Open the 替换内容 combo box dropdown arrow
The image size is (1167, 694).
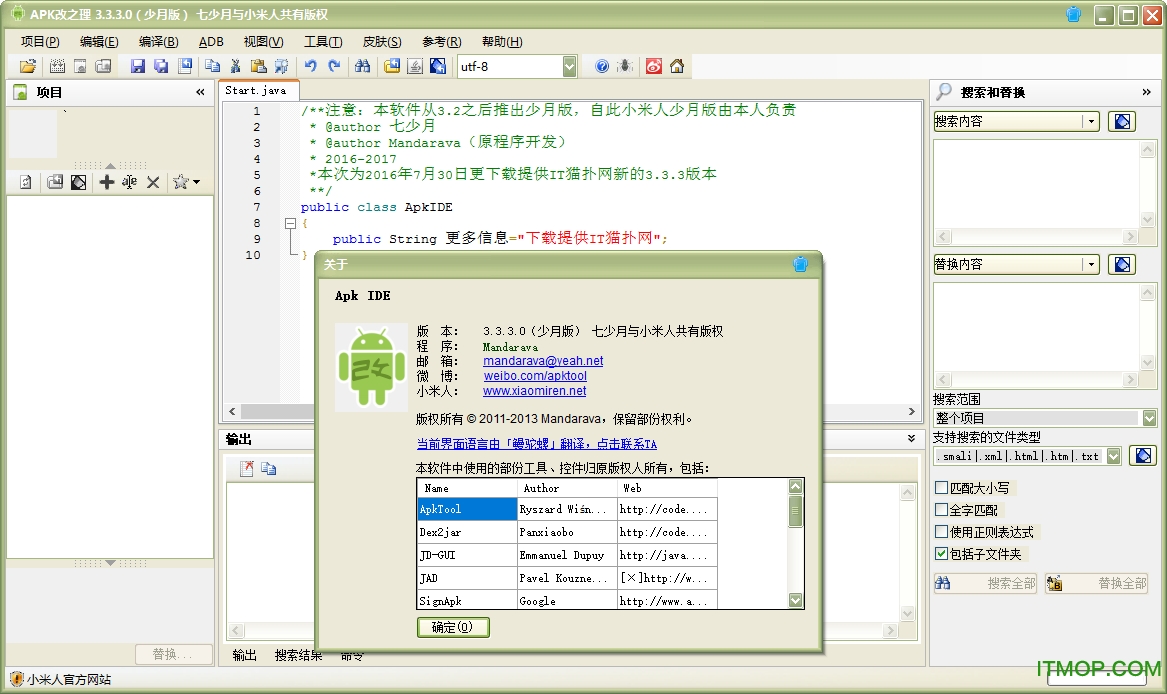1091,264
